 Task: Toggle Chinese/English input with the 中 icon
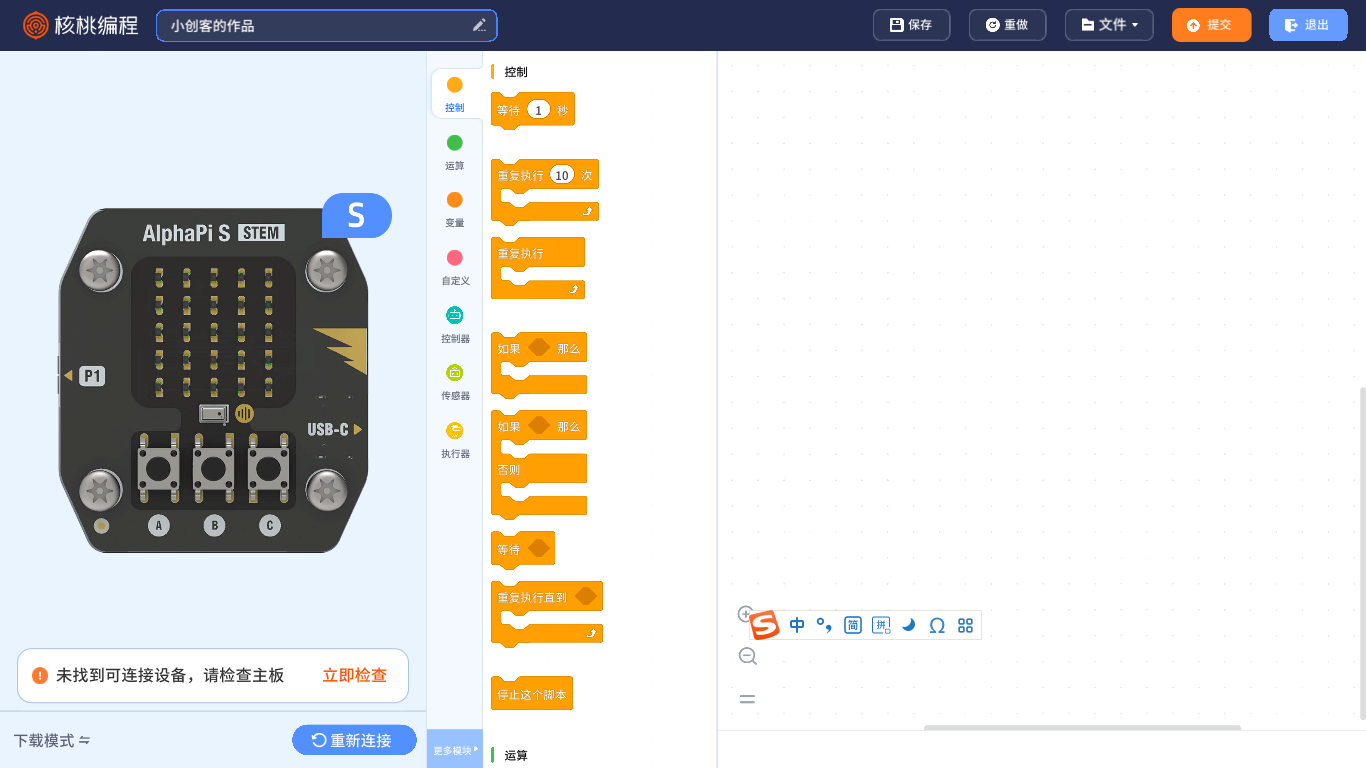coord(795,624)
